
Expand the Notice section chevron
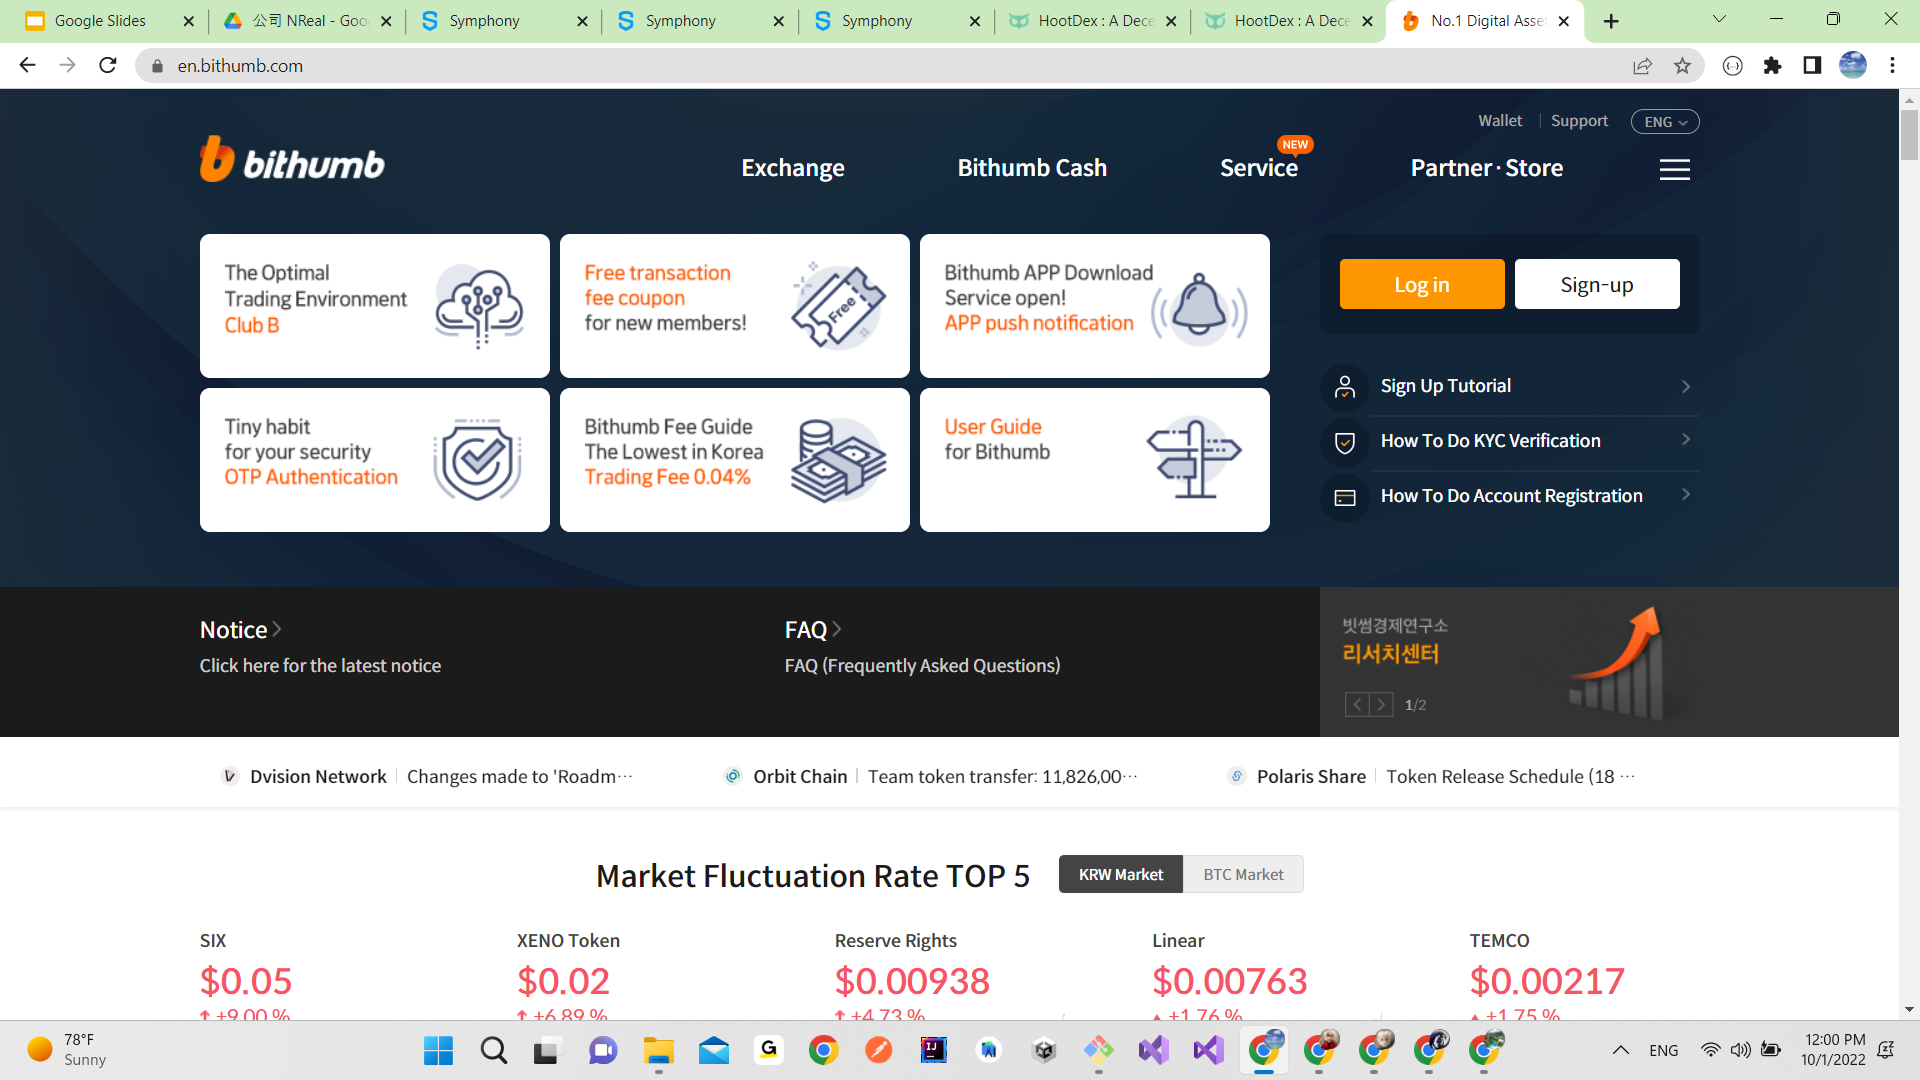[277, 629]
